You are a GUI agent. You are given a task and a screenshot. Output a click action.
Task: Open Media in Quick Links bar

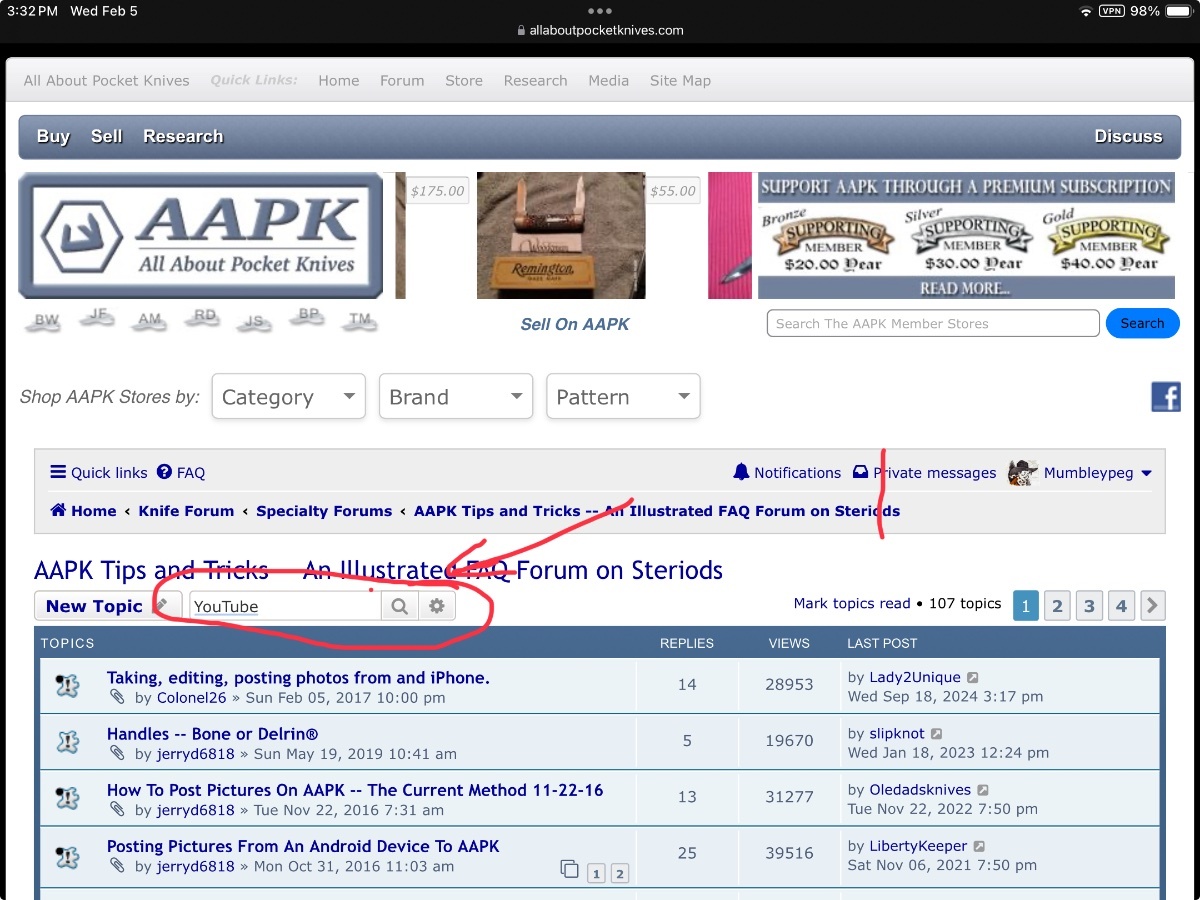[609, 81]
